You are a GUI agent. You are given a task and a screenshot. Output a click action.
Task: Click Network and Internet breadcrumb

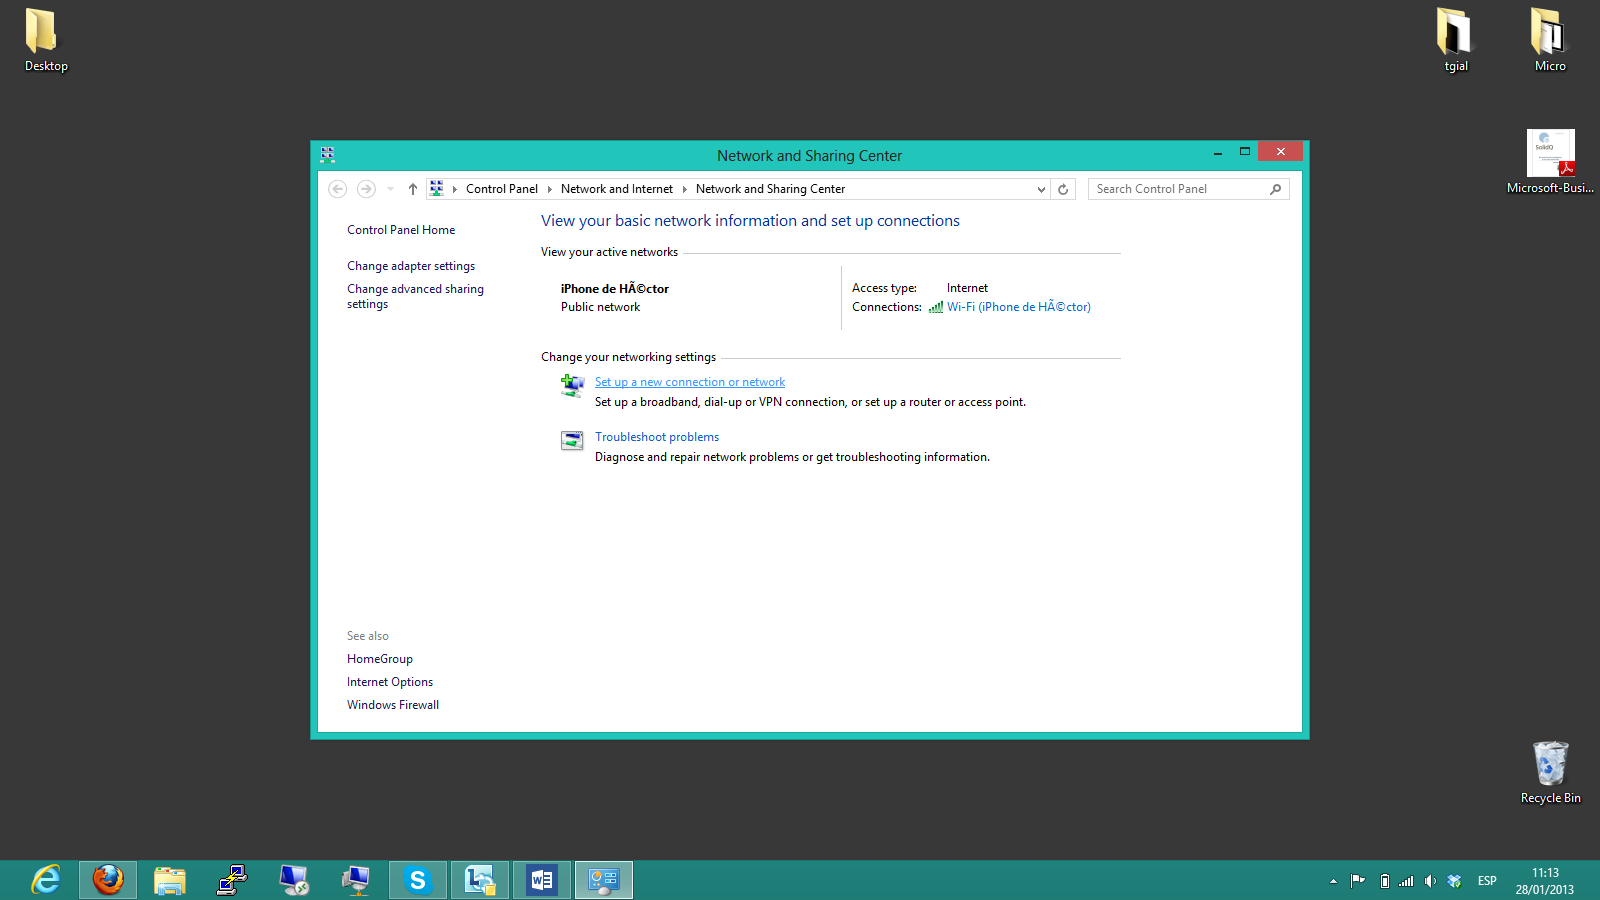(616, 189)
